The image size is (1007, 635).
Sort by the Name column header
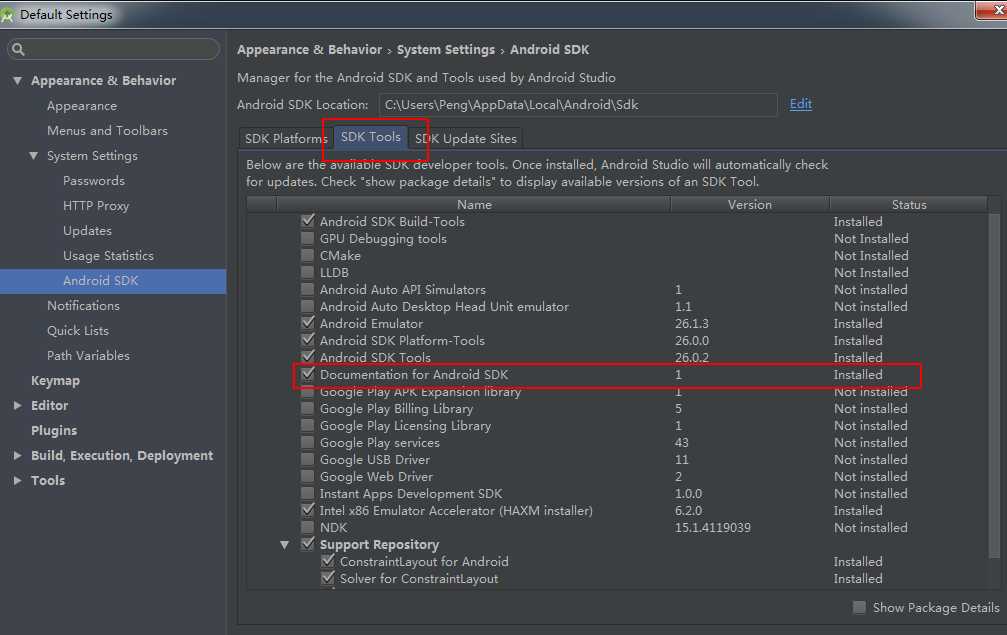click(x=474, y=204)
